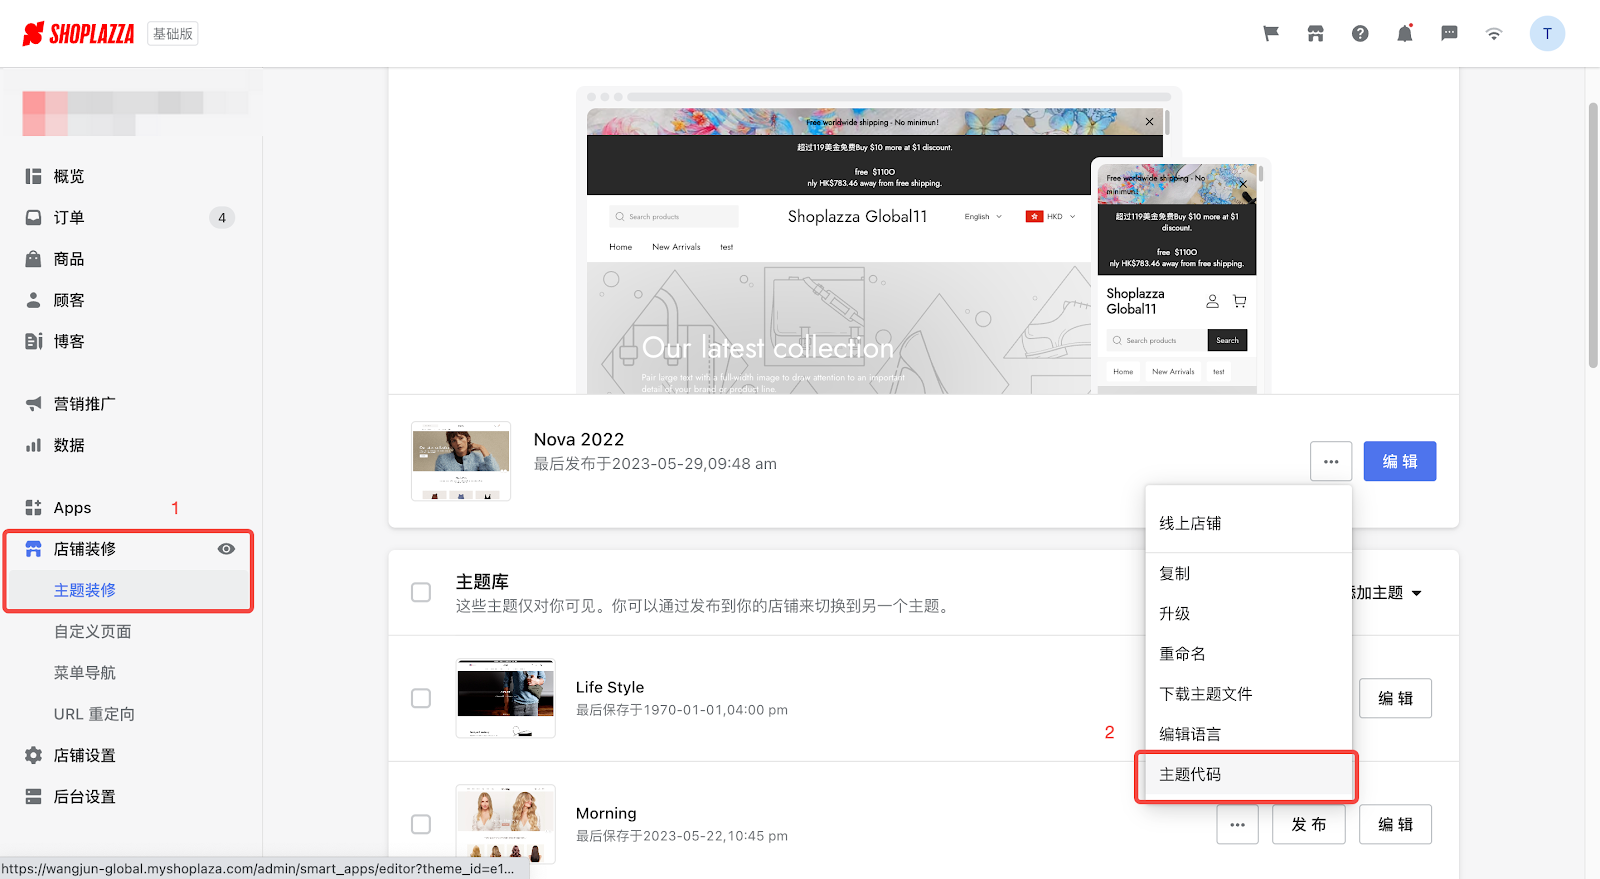This screenshot has height=879, width=1600.
Task: Select 编辑语言 from the menu
Action: tap(1248, 733)
